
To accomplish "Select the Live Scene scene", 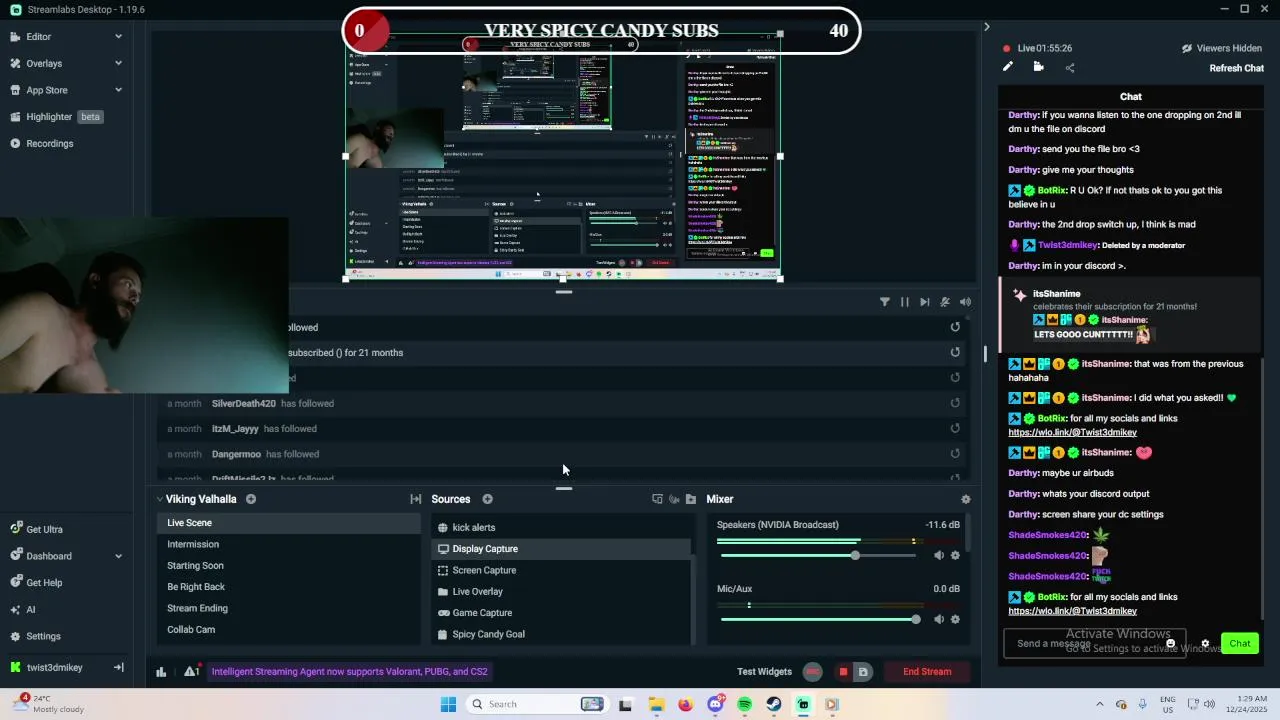I will 291,523.
